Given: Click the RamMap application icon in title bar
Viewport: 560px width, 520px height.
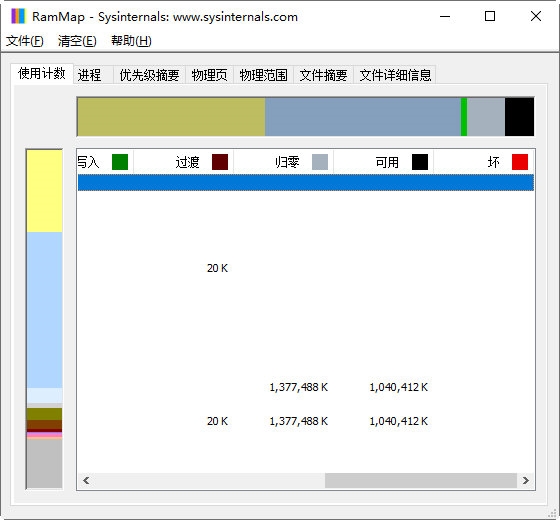Looking at the screenshot, I should click(x=18, y=16).
